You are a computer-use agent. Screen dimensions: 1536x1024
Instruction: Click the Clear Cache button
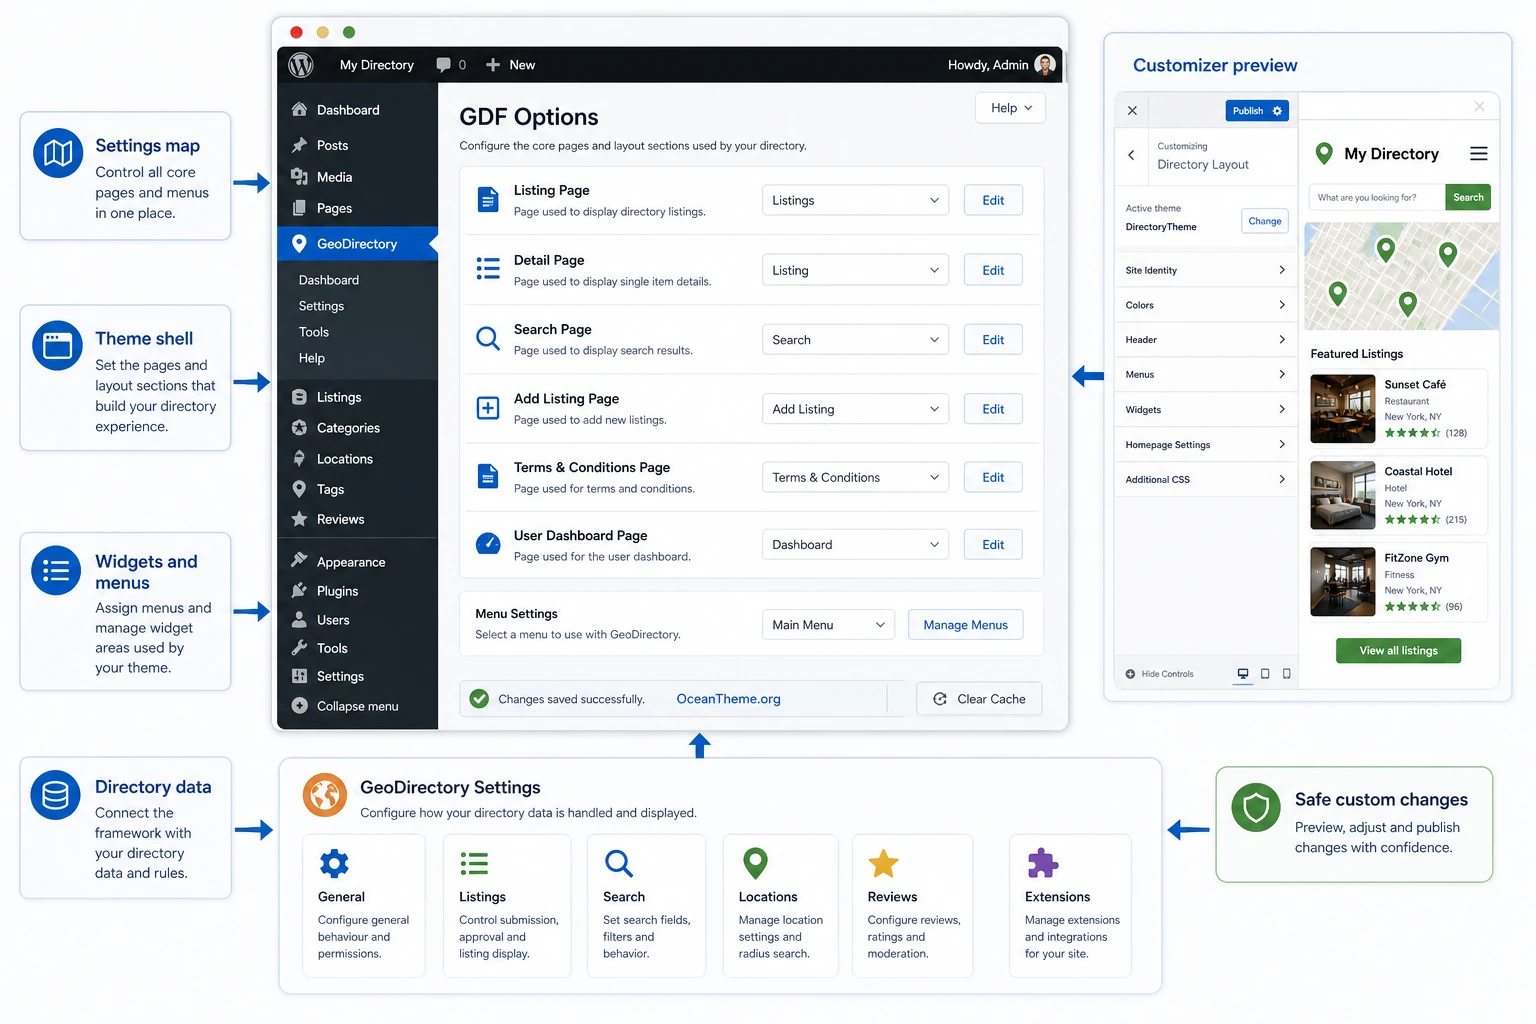tap(979, 699)
